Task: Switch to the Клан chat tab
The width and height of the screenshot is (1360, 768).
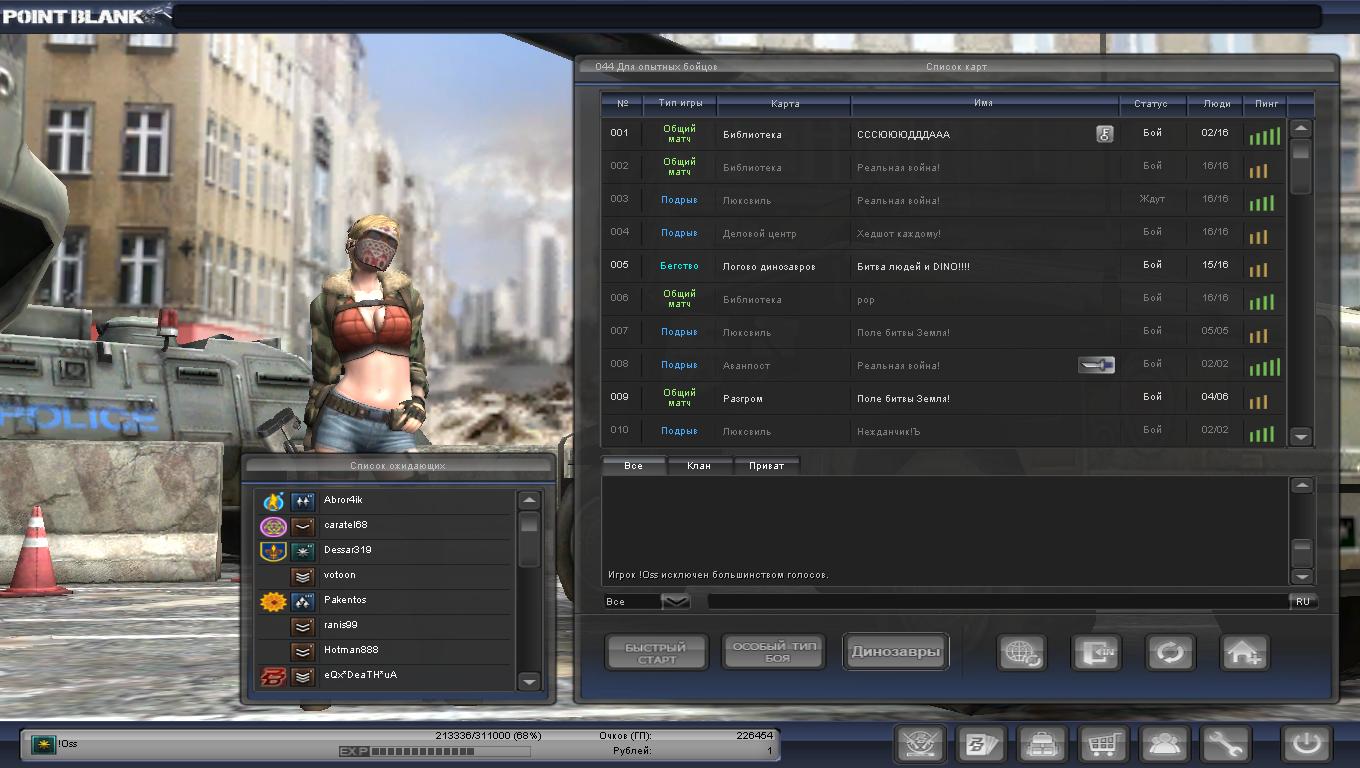Action: click(699, 465)
